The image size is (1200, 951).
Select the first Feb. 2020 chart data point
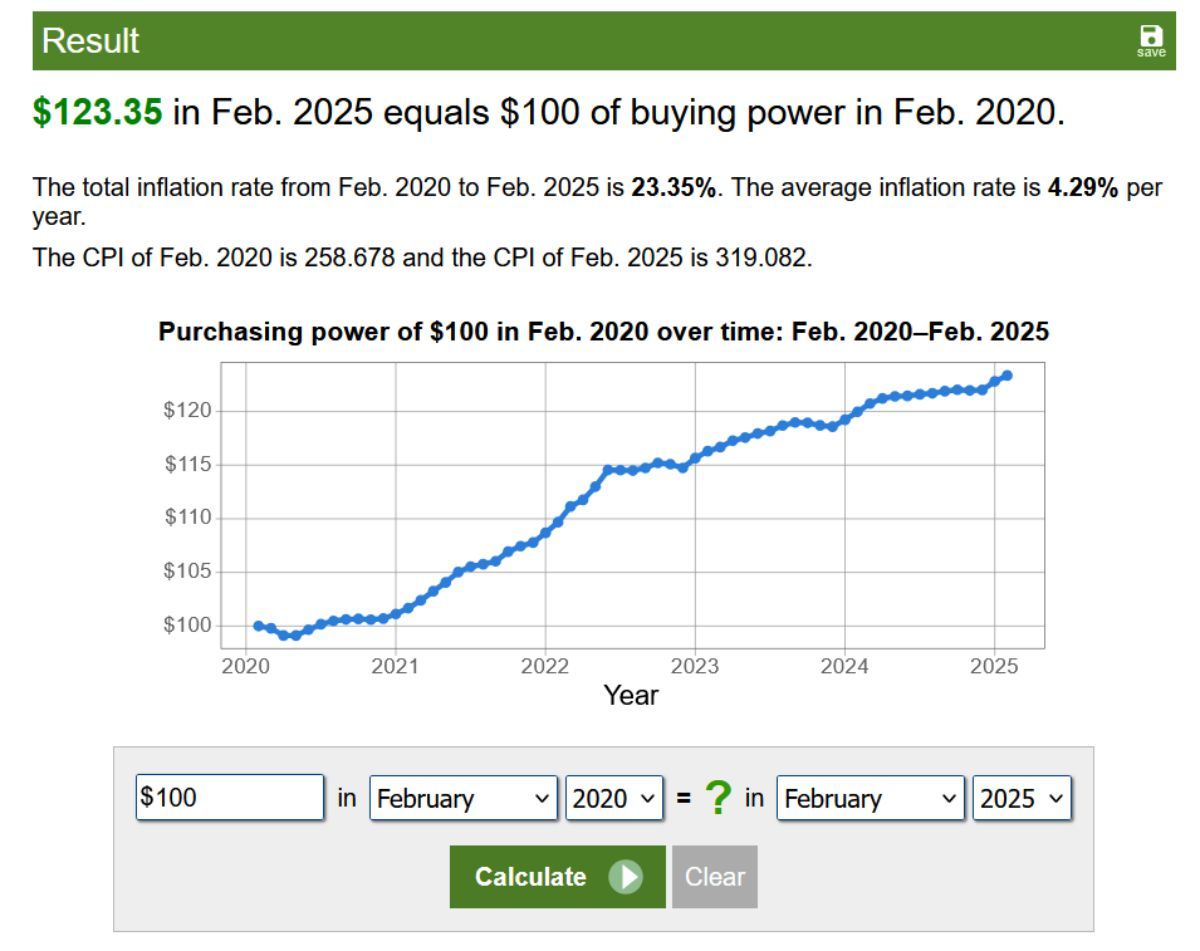(x=258, y=626)
